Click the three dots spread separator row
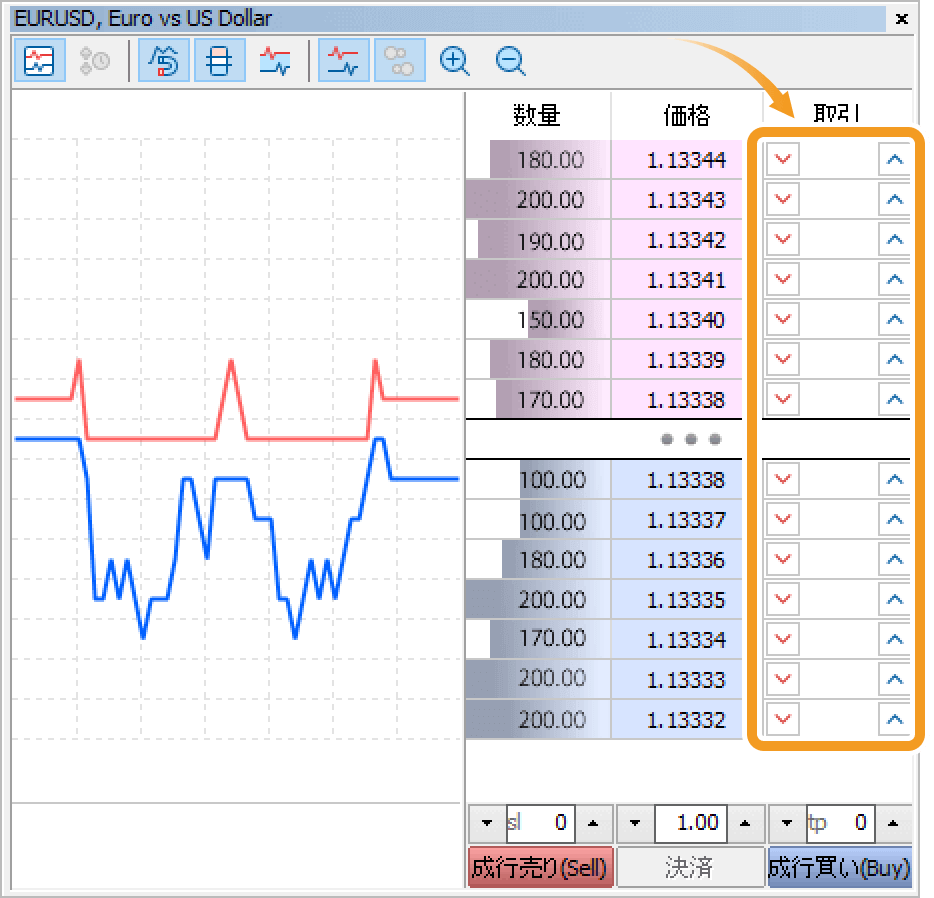Viewport: 934px width, 898px height. coord(691,439)
